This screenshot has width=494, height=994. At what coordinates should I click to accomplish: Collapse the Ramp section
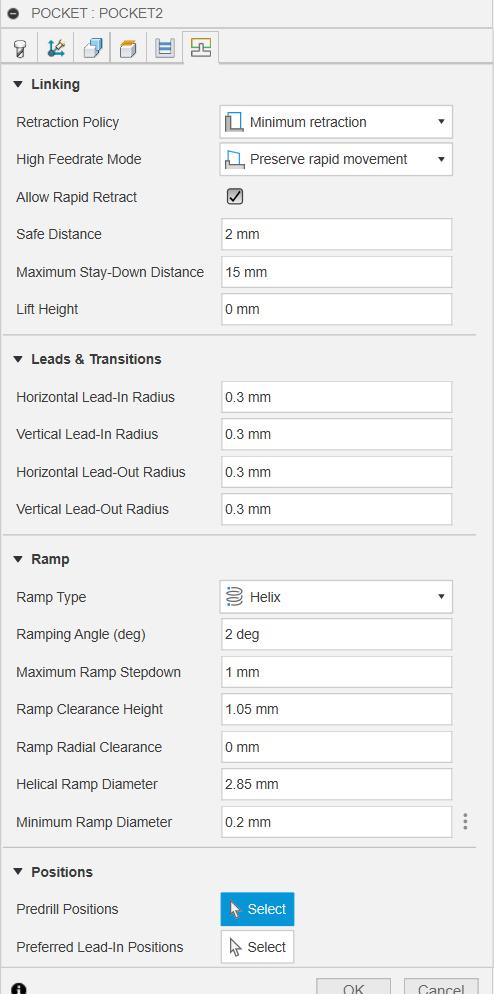(x=18, y=559)
